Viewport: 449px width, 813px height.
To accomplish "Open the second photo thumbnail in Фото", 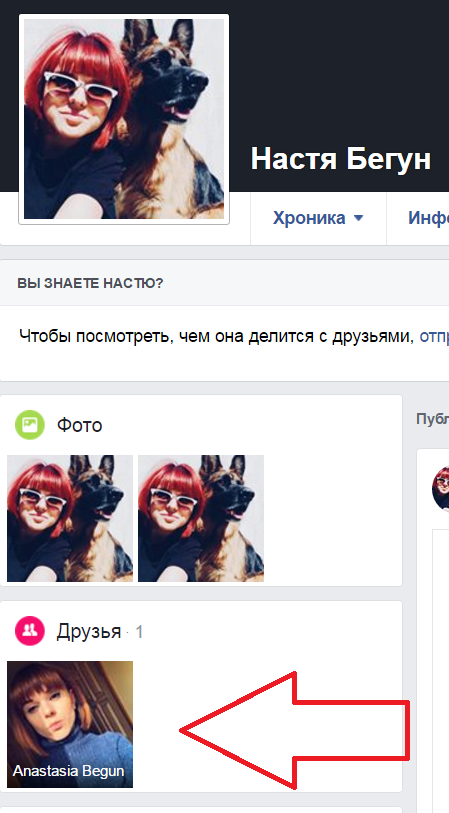I will (x=201, y=518).
